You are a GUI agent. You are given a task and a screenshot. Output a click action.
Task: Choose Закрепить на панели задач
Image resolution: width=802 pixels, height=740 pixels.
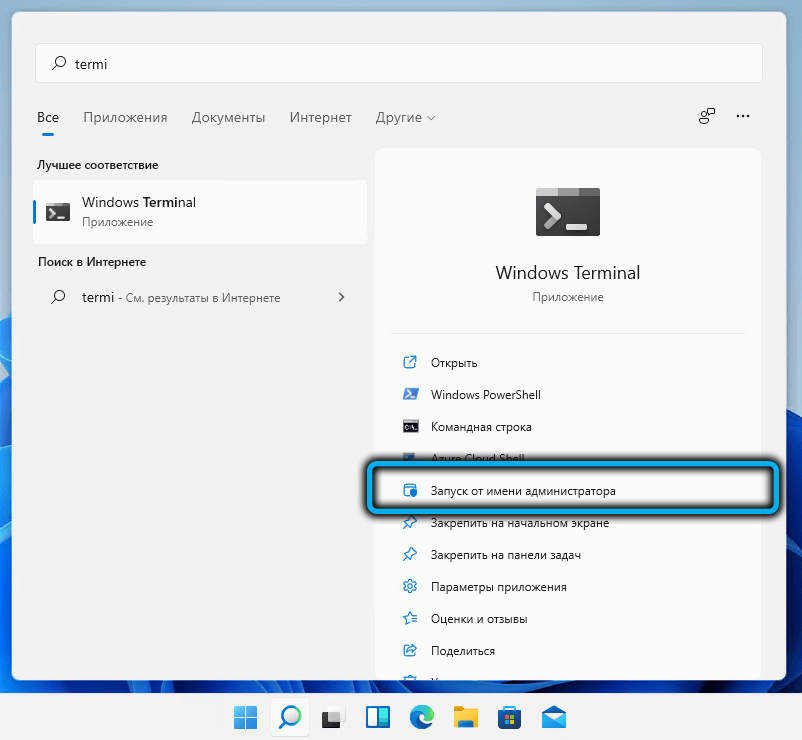[x=505, y=555]
